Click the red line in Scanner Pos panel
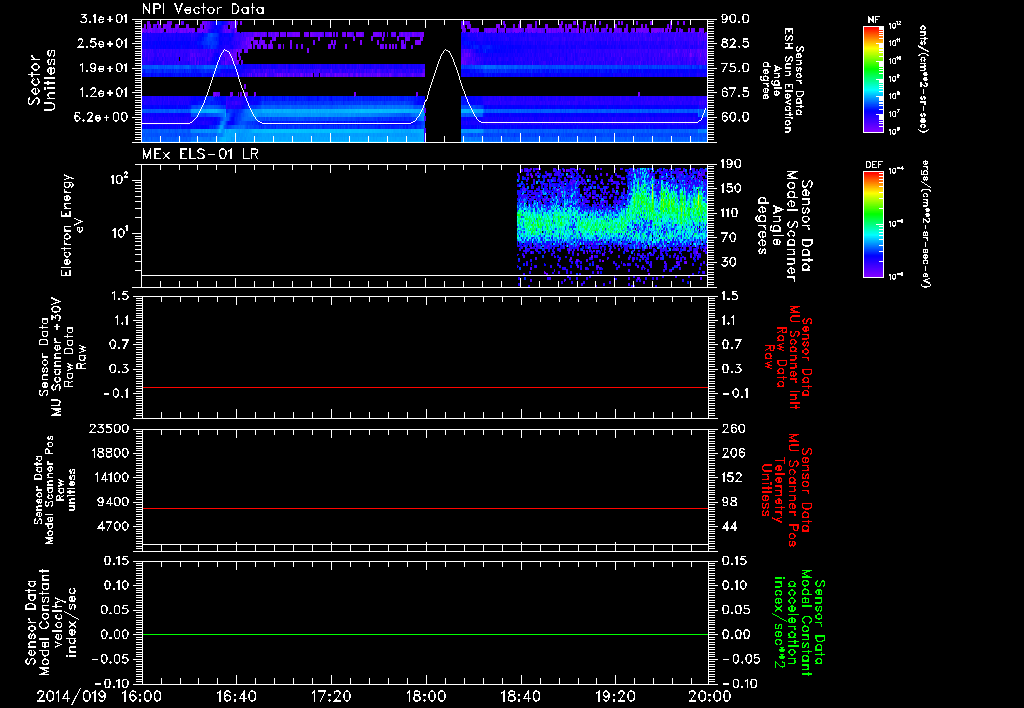Viewport: 1024px width, 708px height. click(x=425, y=508)
